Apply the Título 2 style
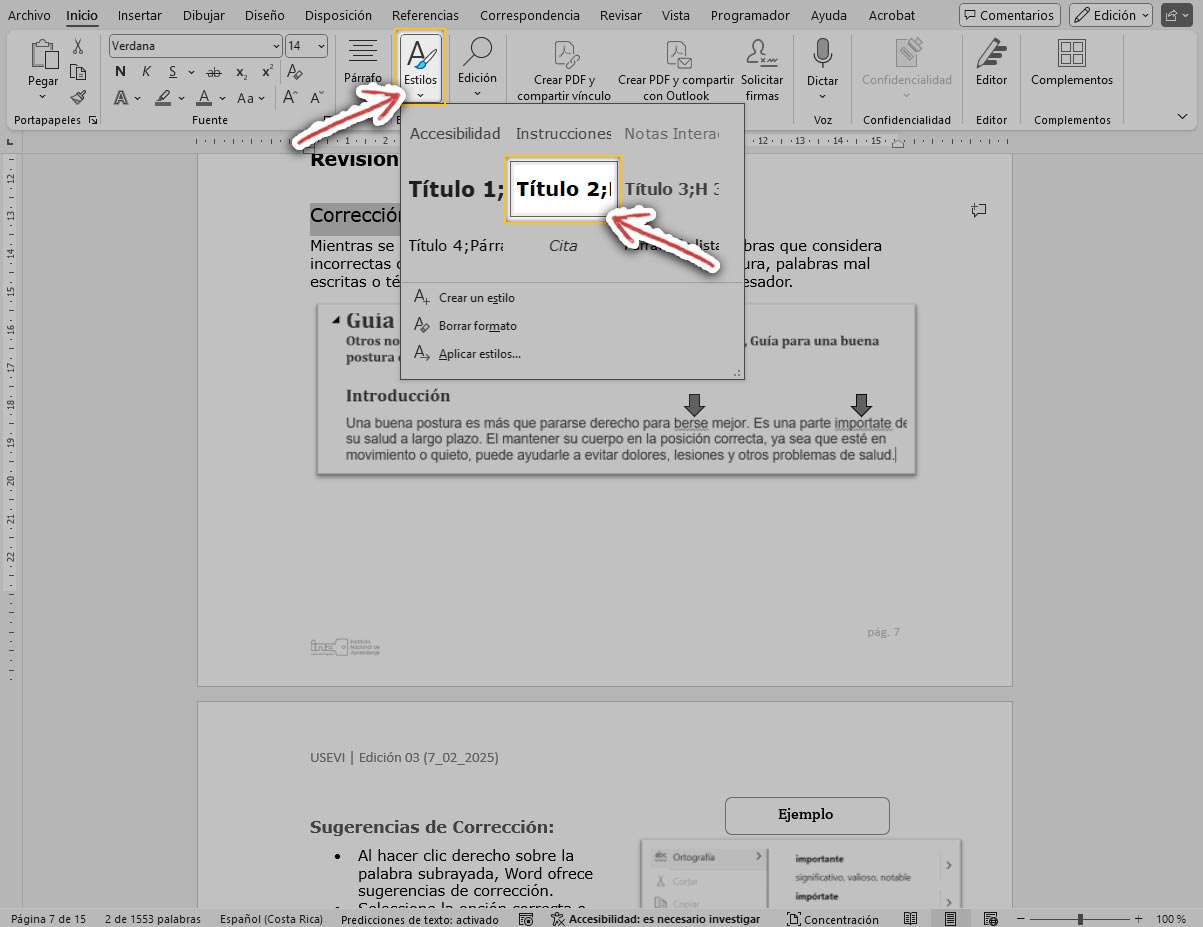 click(x=562, y=189)
